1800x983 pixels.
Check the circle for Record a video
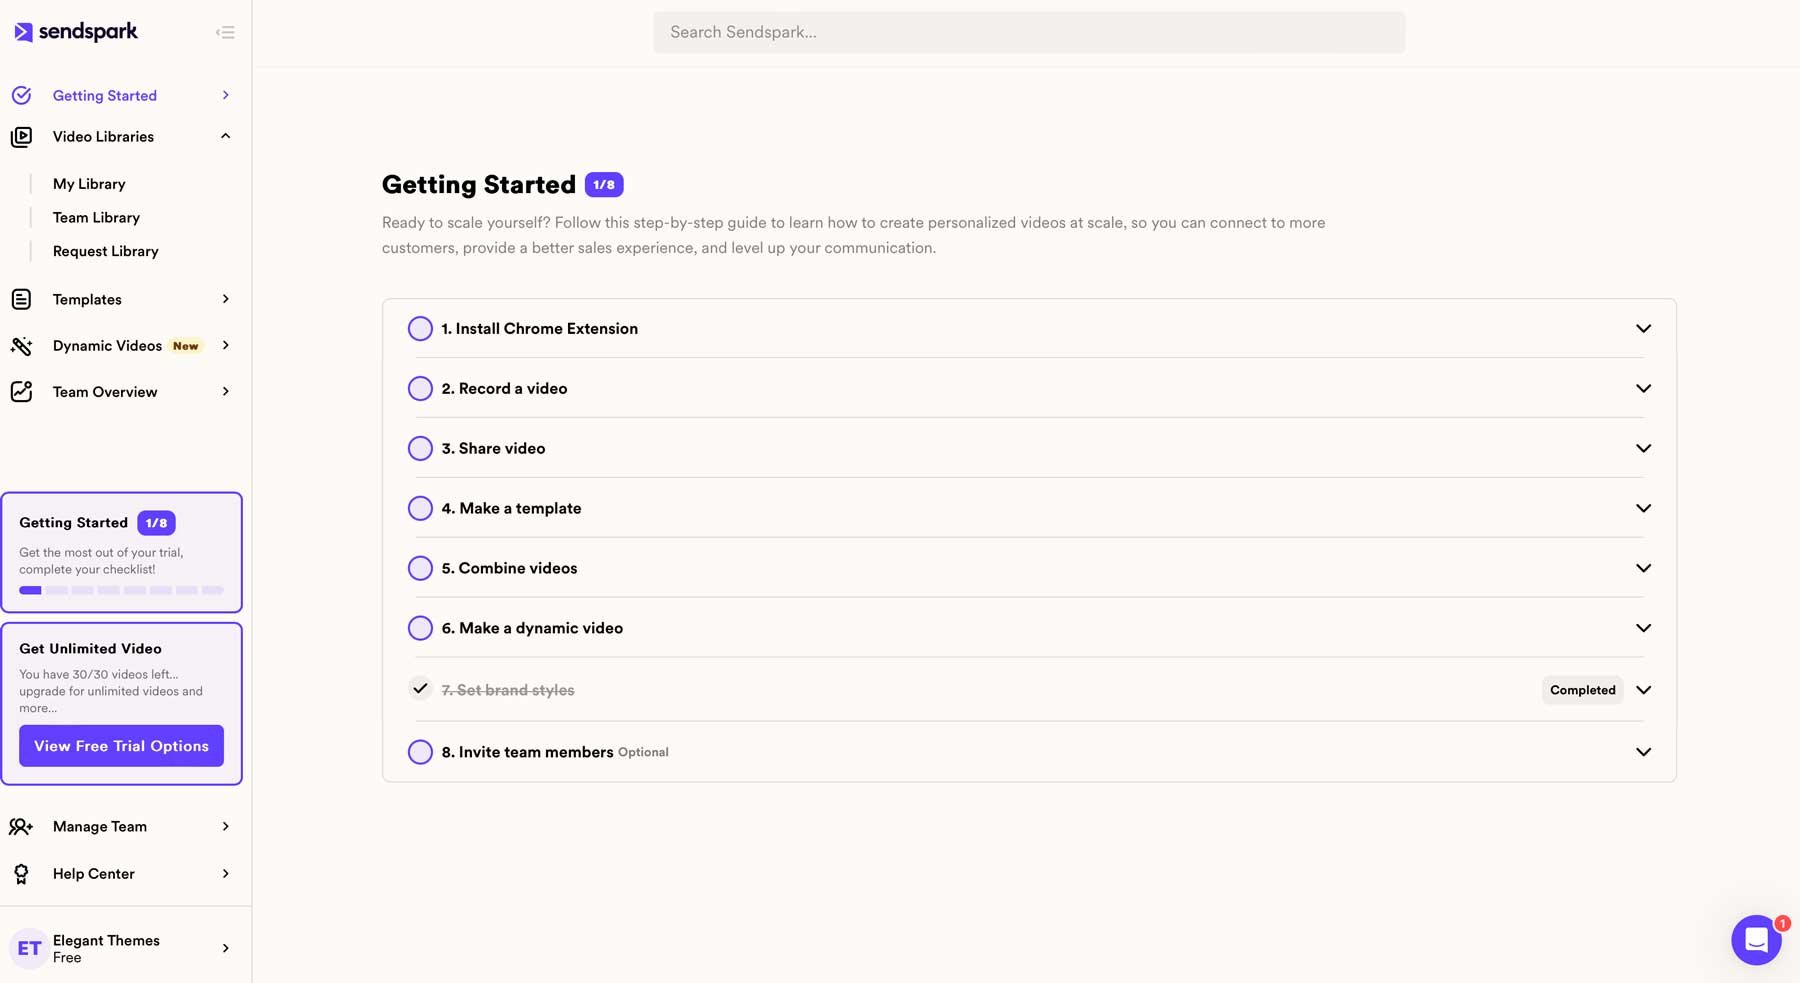(x=420, y=388)
